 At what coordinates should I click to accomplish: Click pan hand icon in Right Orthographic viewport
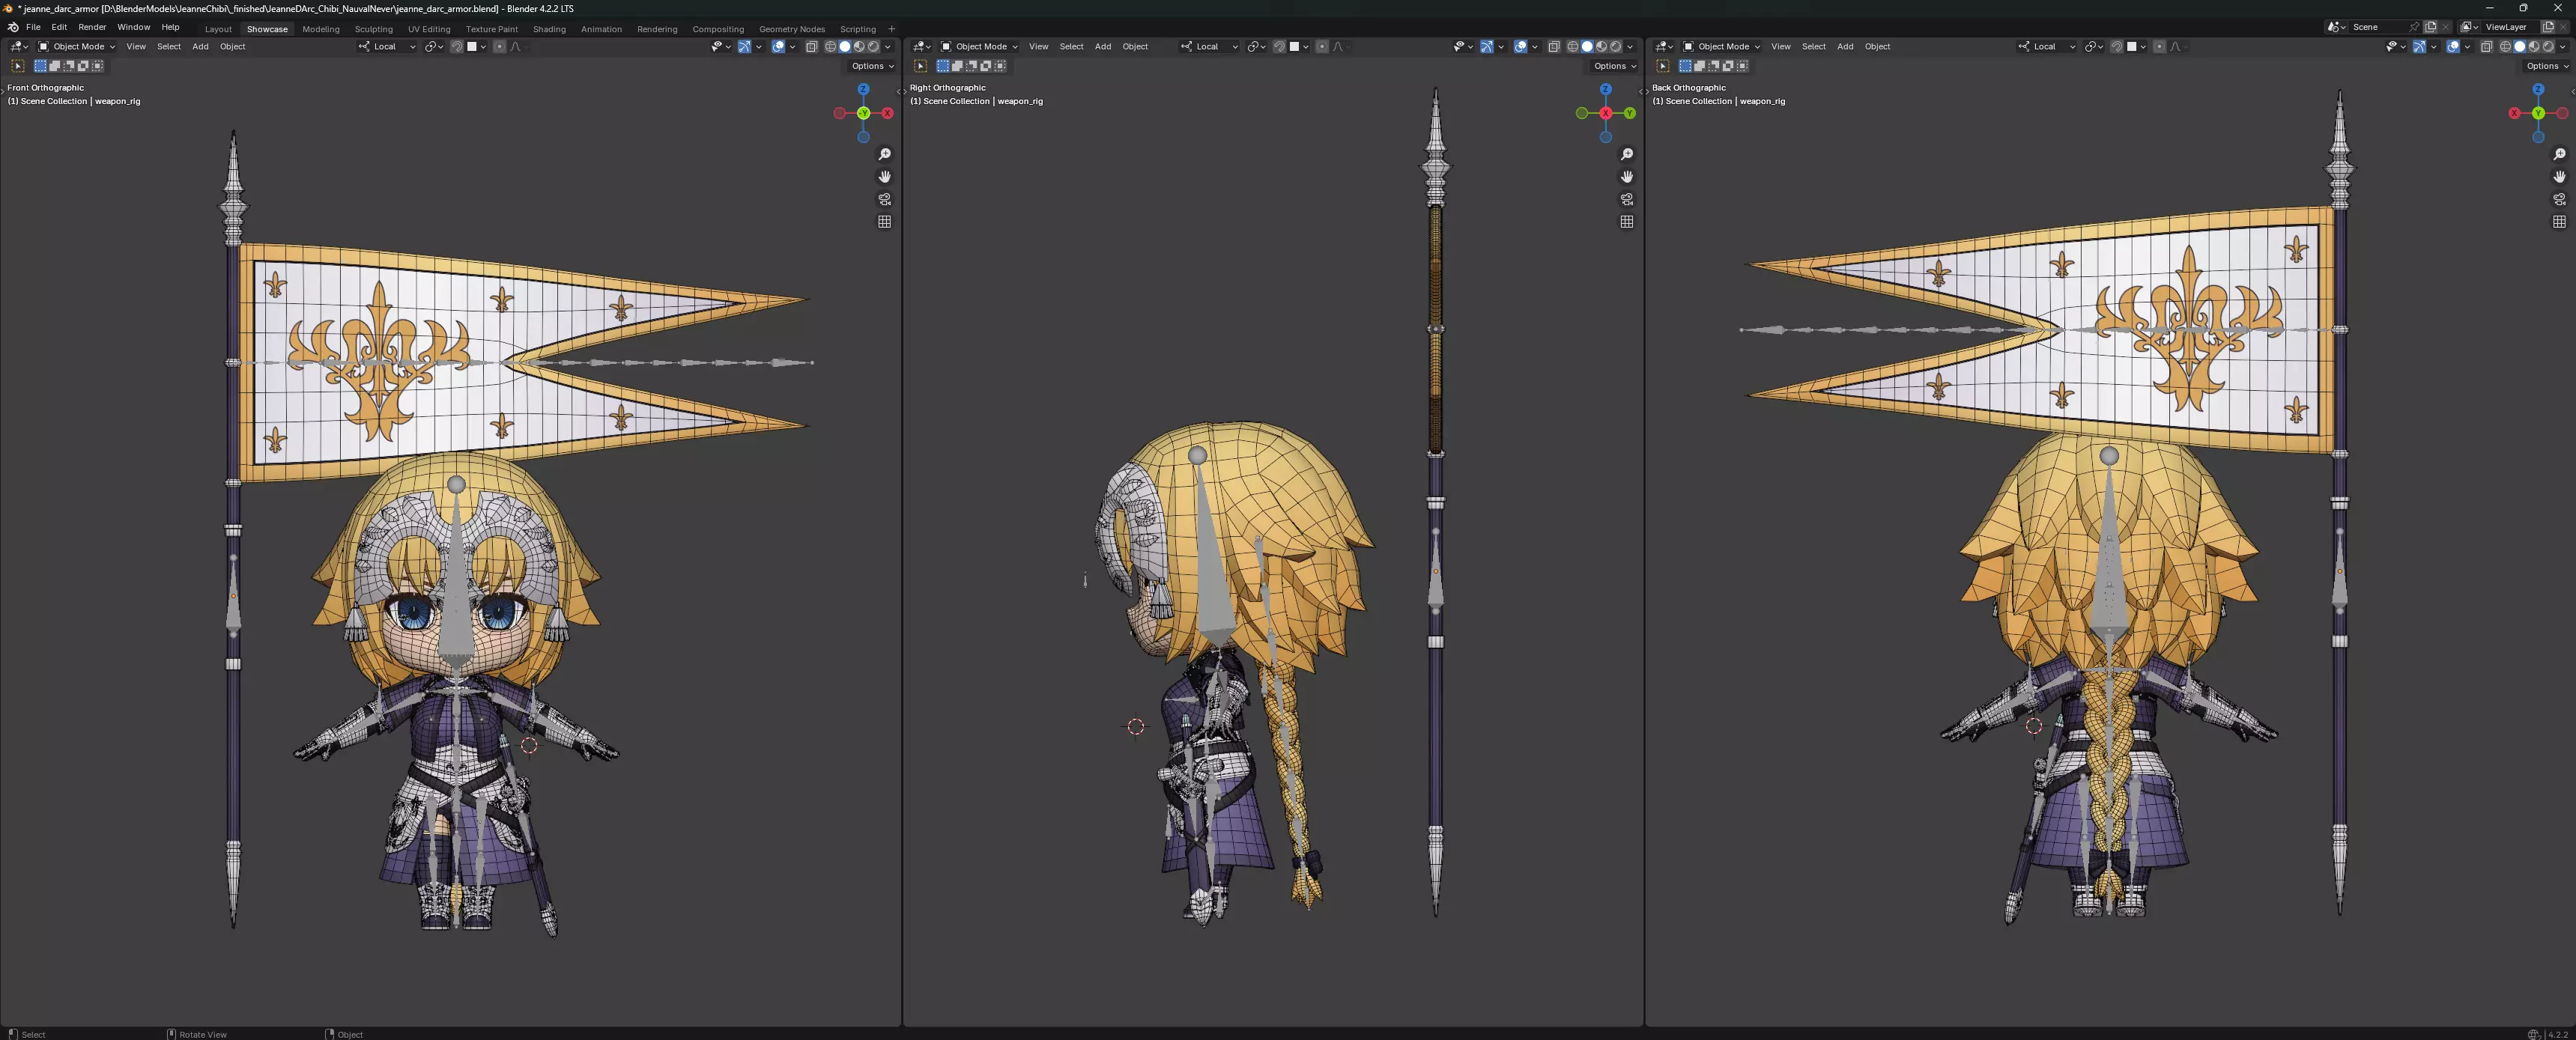[x=1627, y=176]
